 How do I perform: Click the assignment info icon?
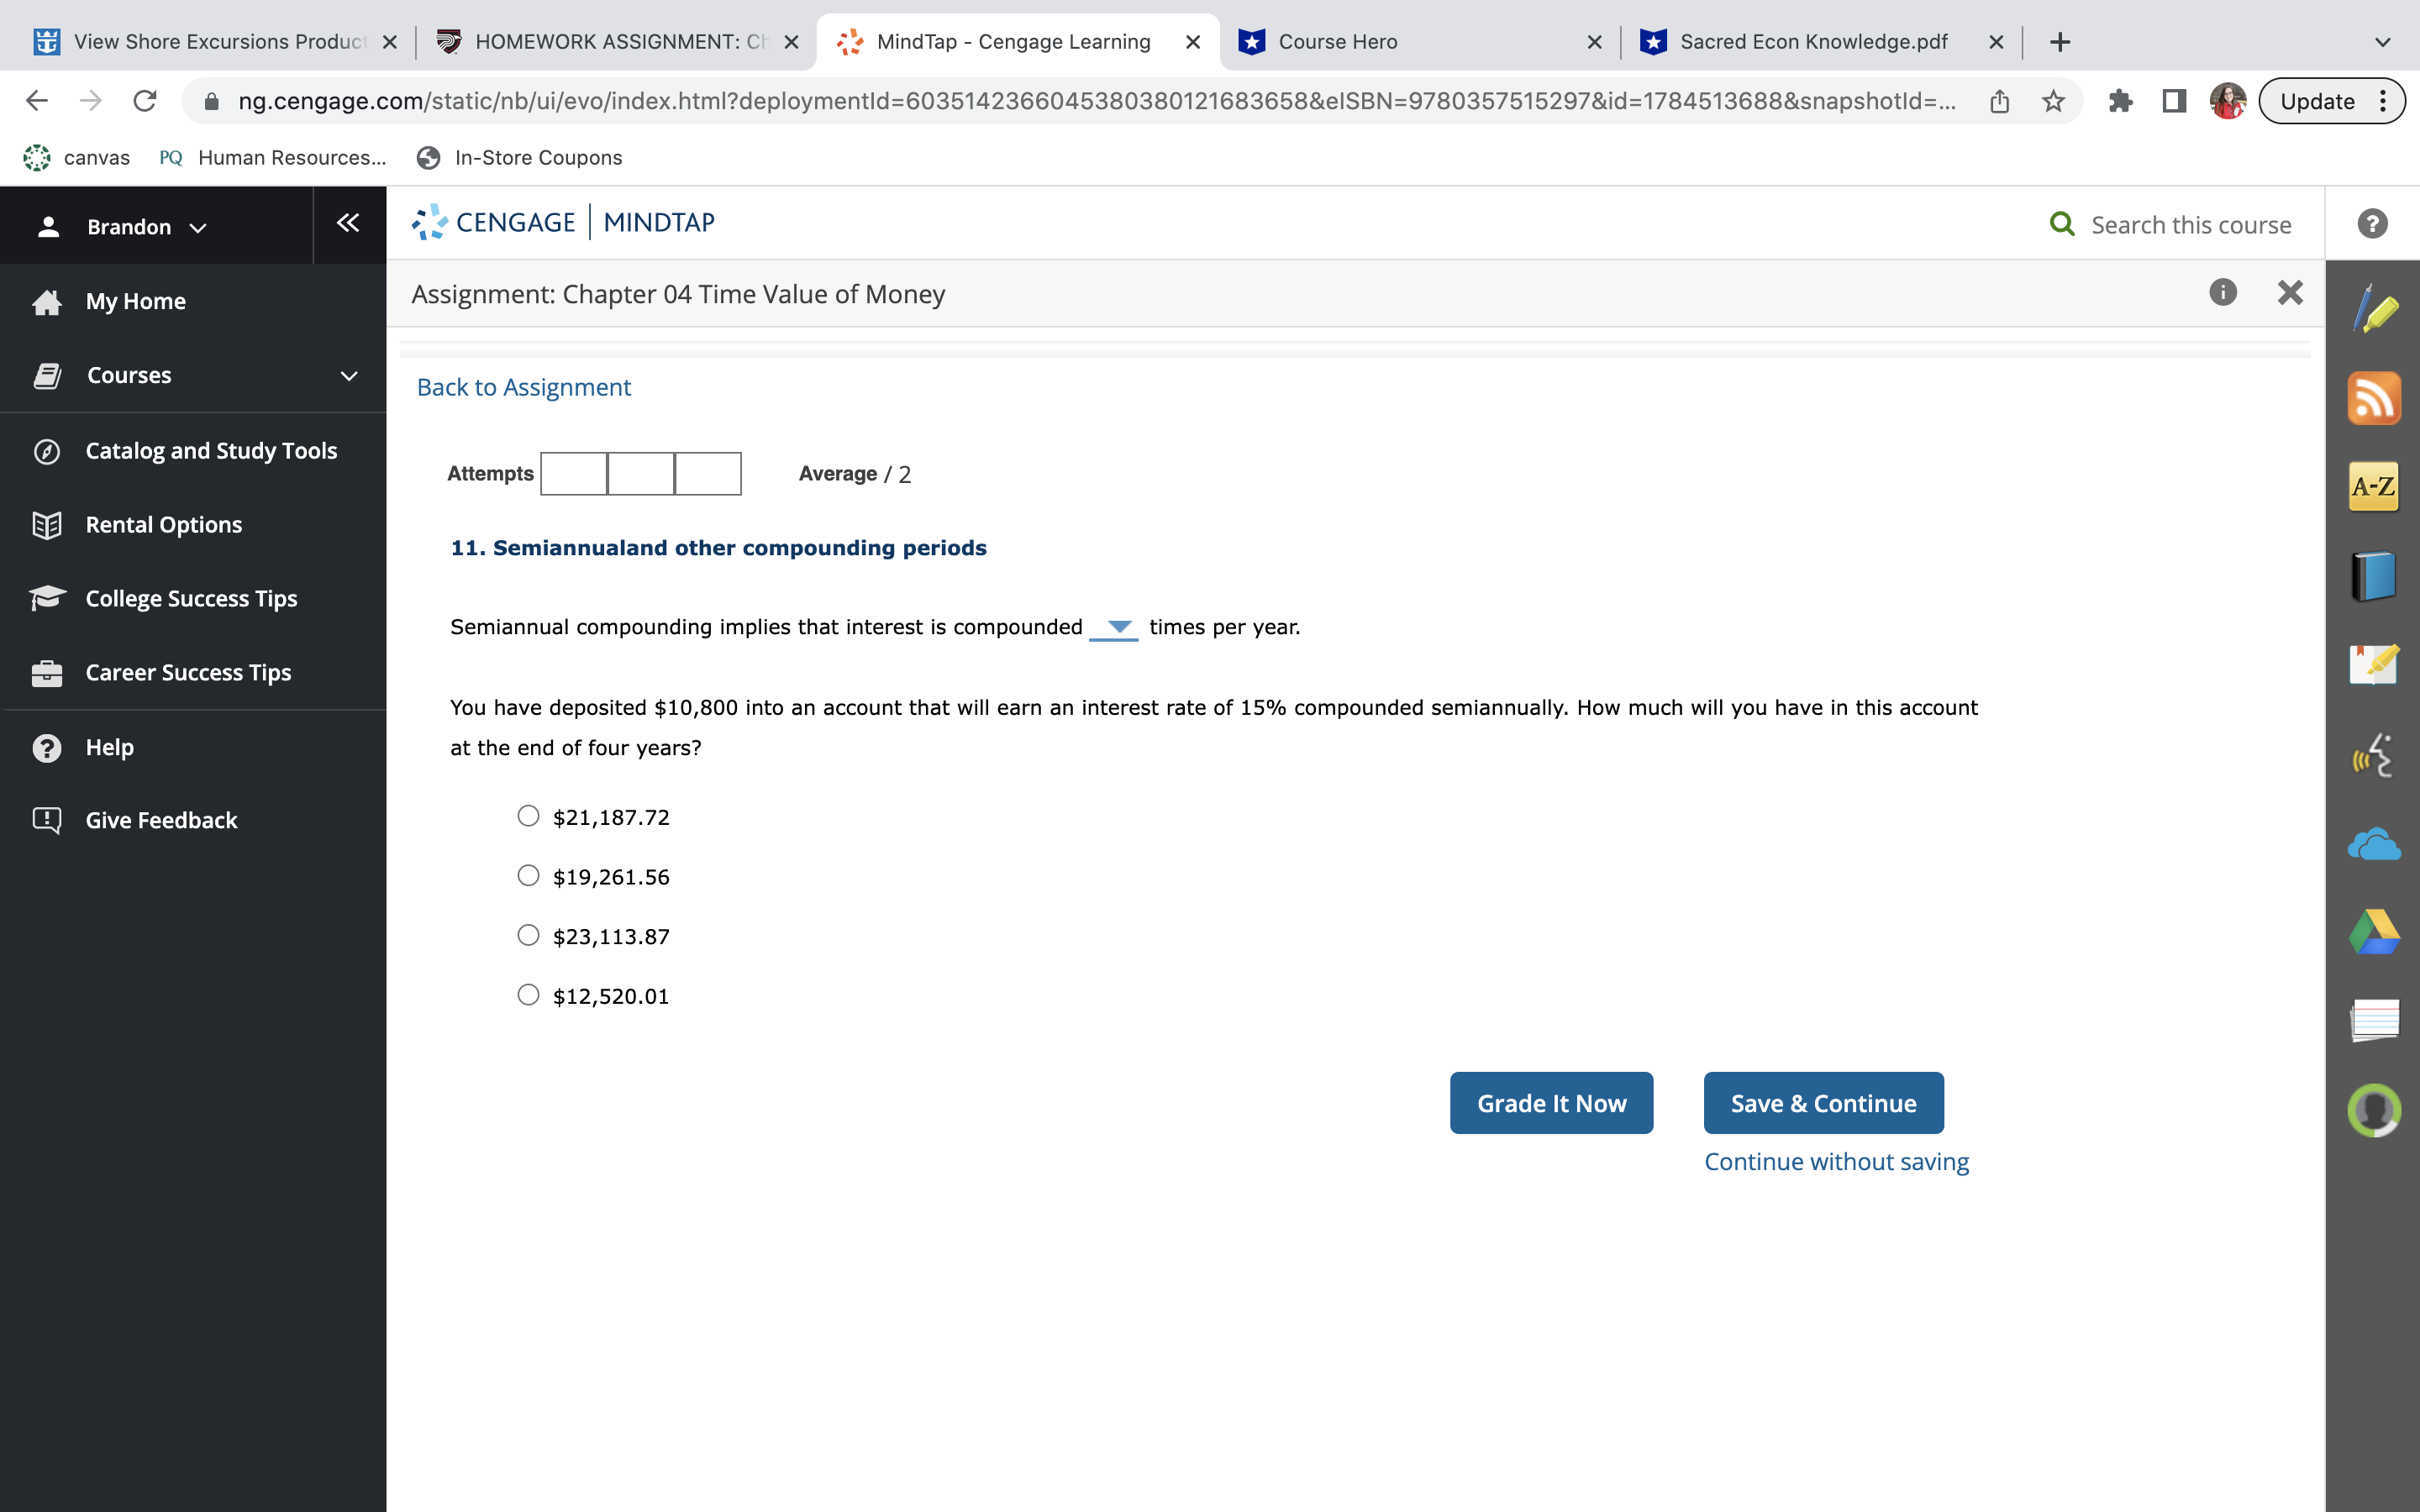click(x=2222, y=292)
